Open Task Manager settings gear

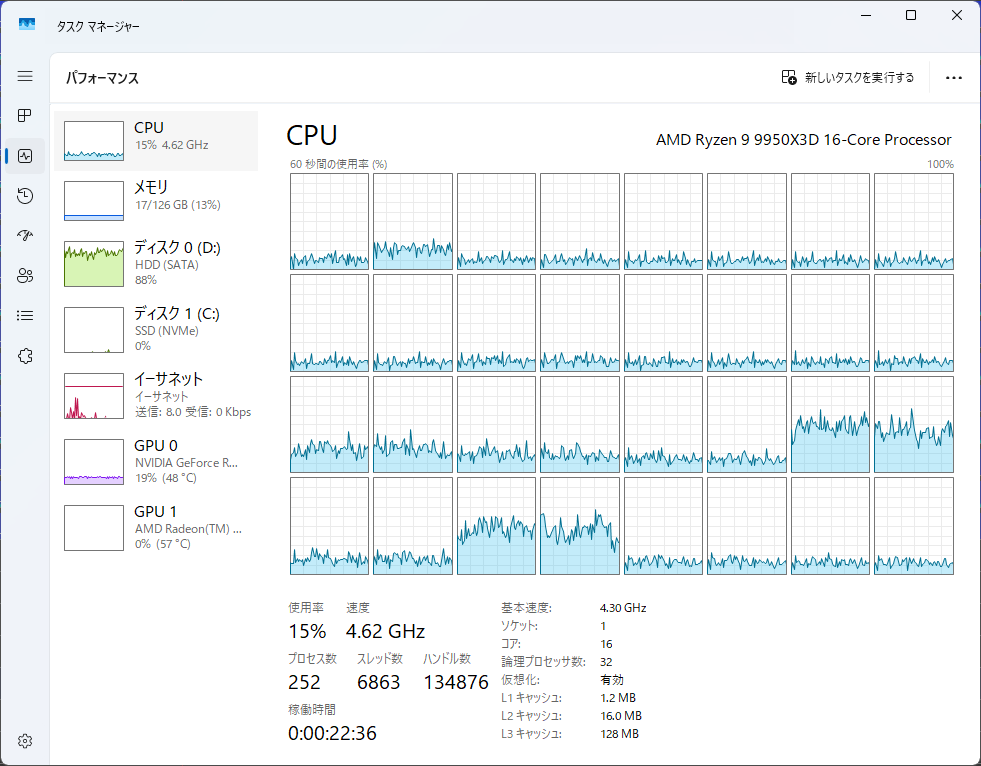[25, 742]
